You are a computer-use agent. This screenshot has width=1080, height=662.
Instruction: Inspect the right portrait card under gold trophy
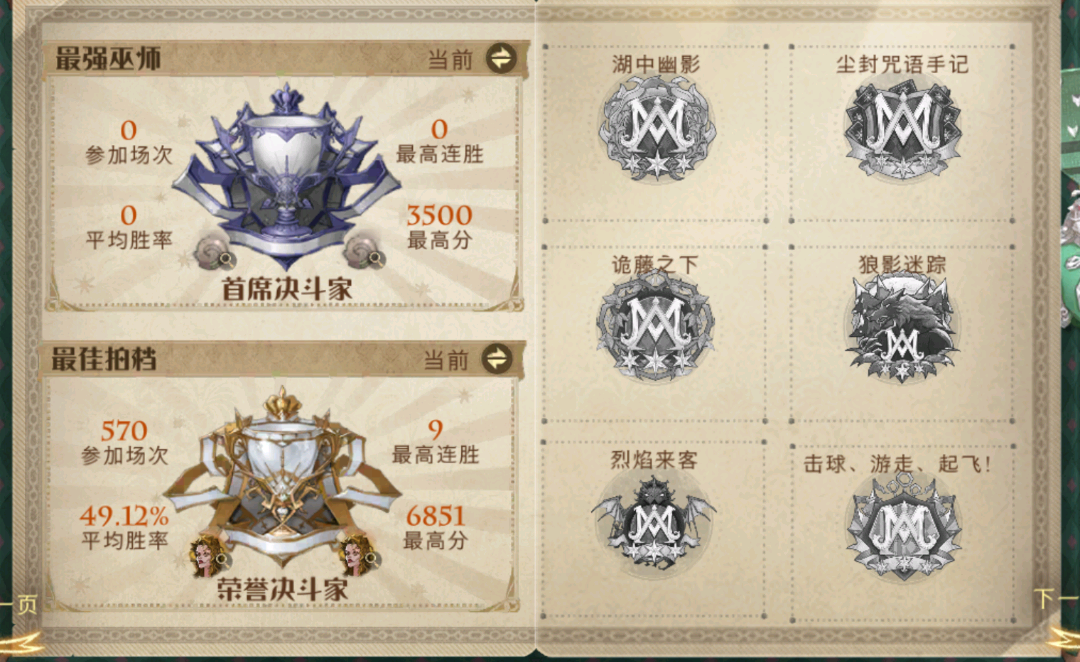pyautogui.click(x=360, y=554)
